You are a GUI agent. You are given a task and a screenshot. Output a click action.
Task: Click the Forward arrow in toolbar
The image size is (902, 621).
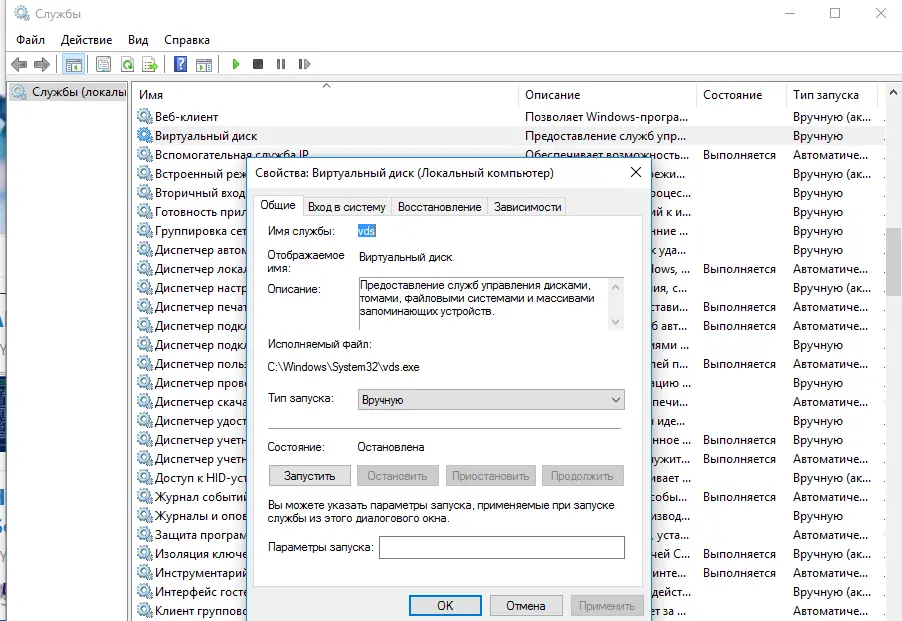[x=41, y=64]
